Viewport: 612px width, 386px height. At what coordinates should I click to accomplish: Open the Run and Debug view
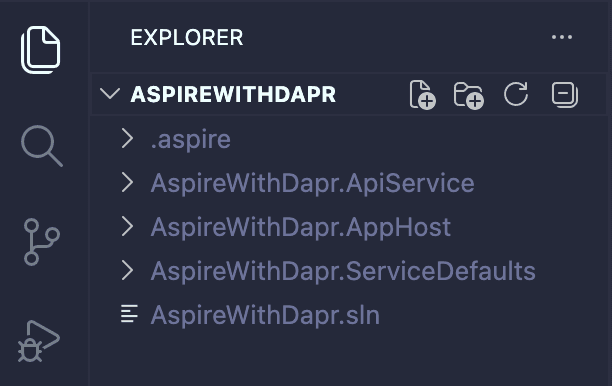[39, 341]
